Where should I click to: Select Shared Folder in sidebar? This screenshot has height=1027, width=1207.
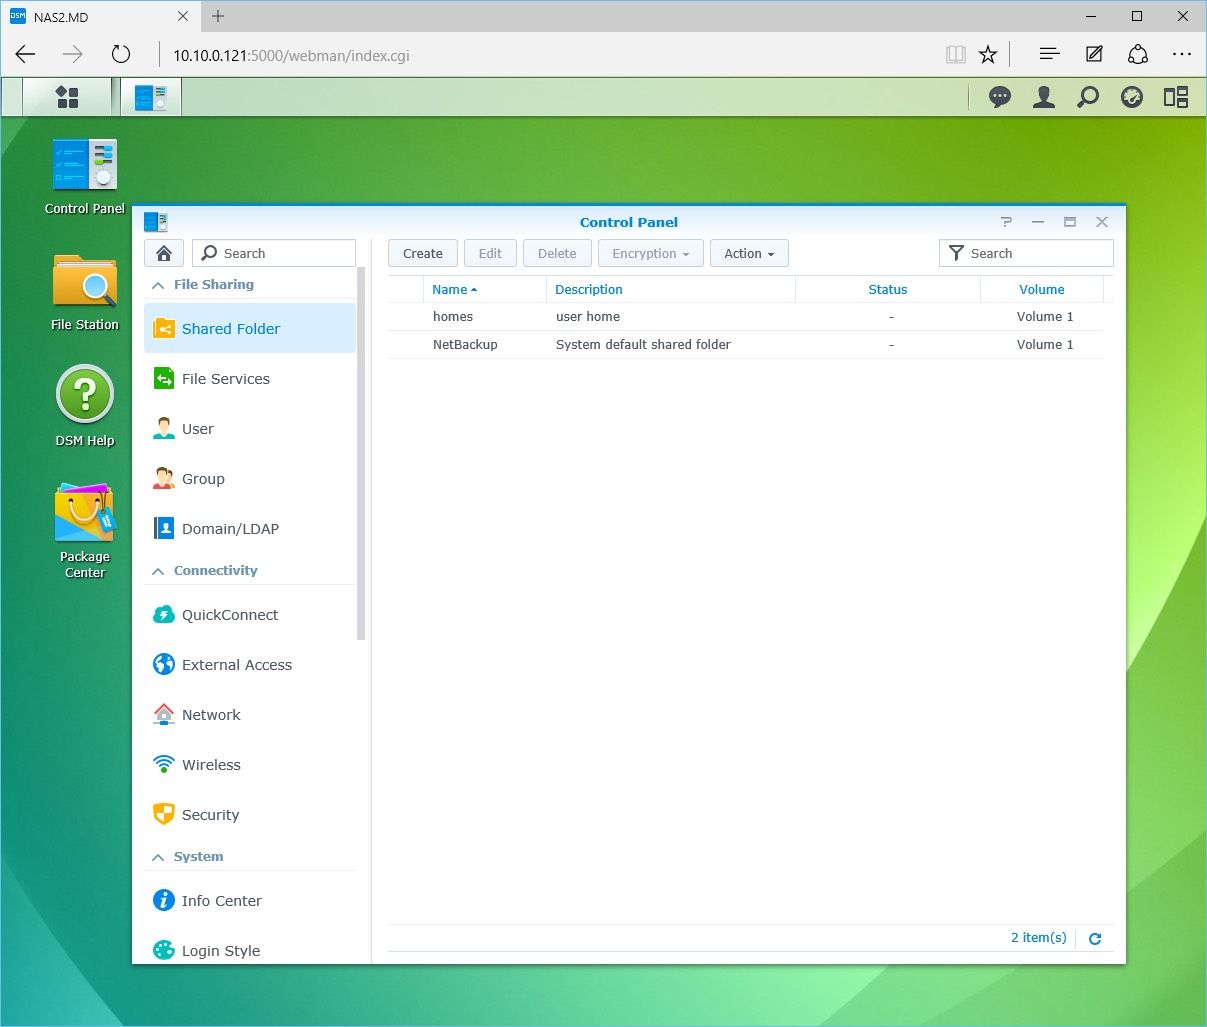point(250,328)
